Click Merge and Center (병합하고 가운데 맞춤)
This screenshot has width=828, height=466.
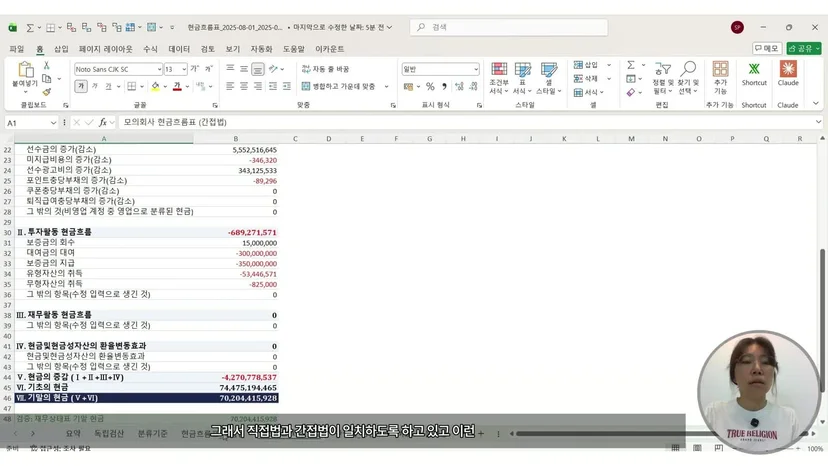[338, 86]
